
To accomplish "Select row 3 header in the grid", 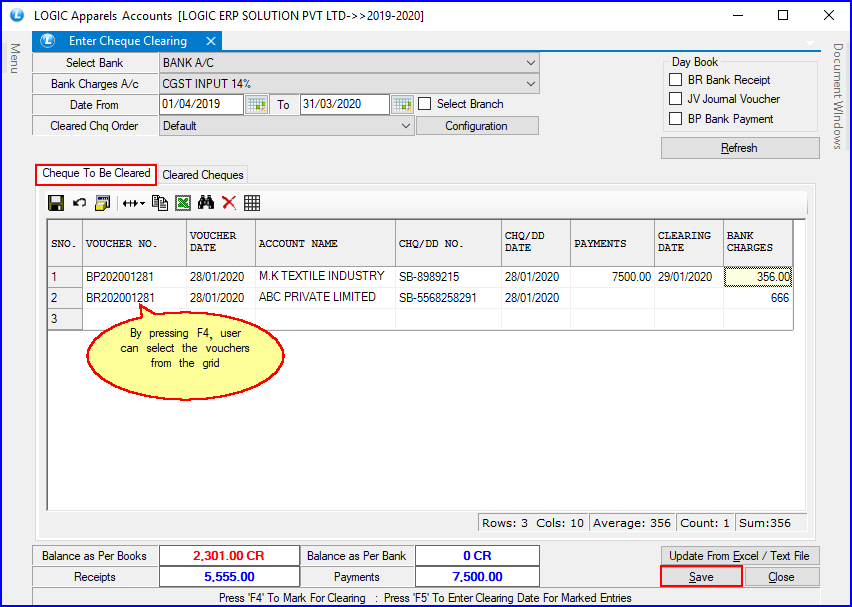I will pyautogui.click(x=65, y=319).
